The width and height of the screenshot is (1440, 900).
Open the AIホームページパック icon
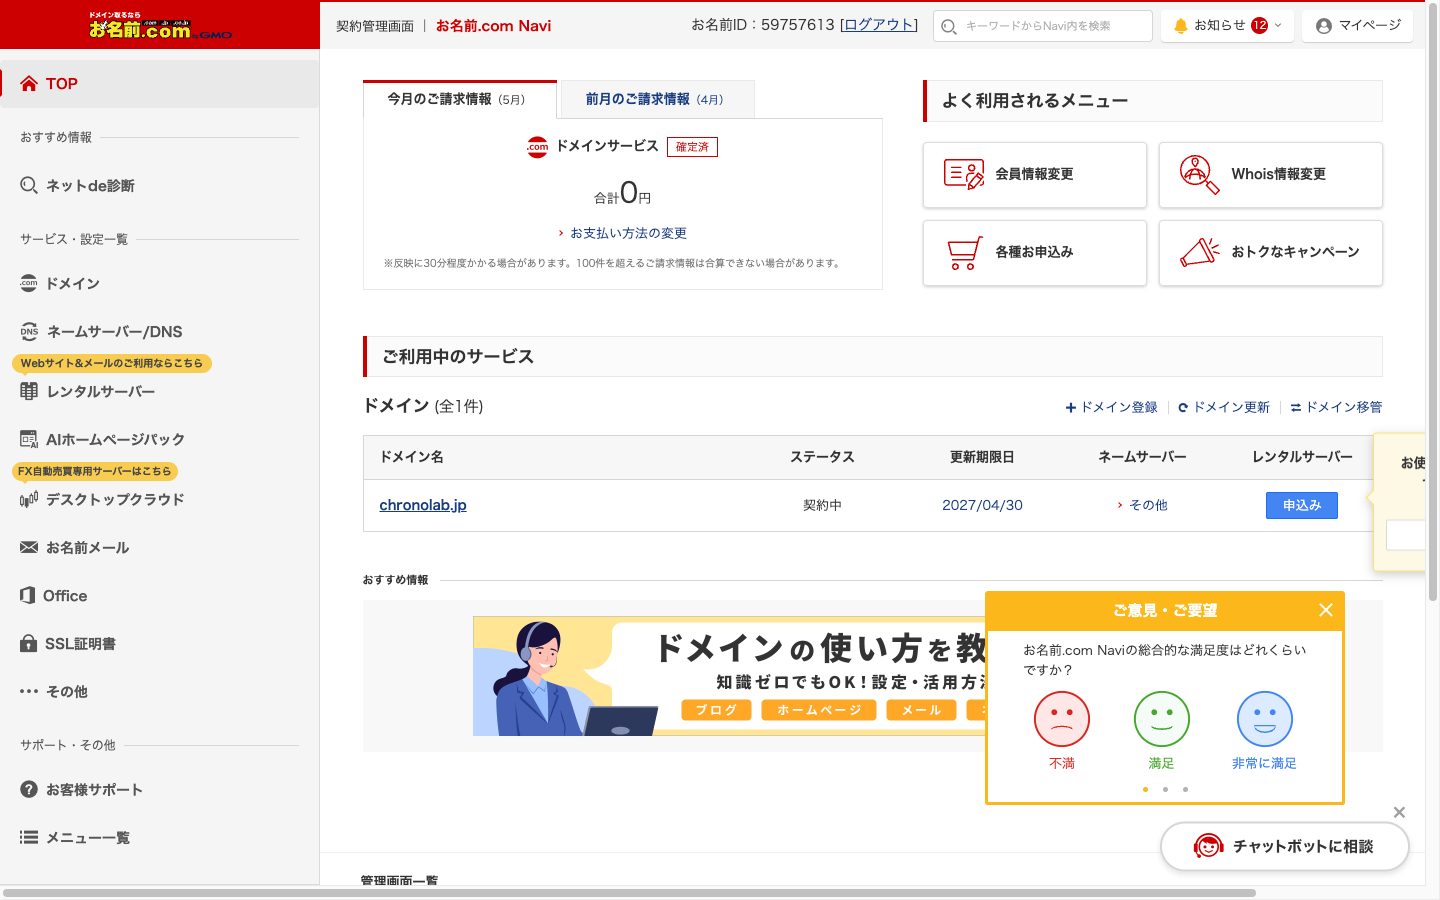[x=29, y=439]
